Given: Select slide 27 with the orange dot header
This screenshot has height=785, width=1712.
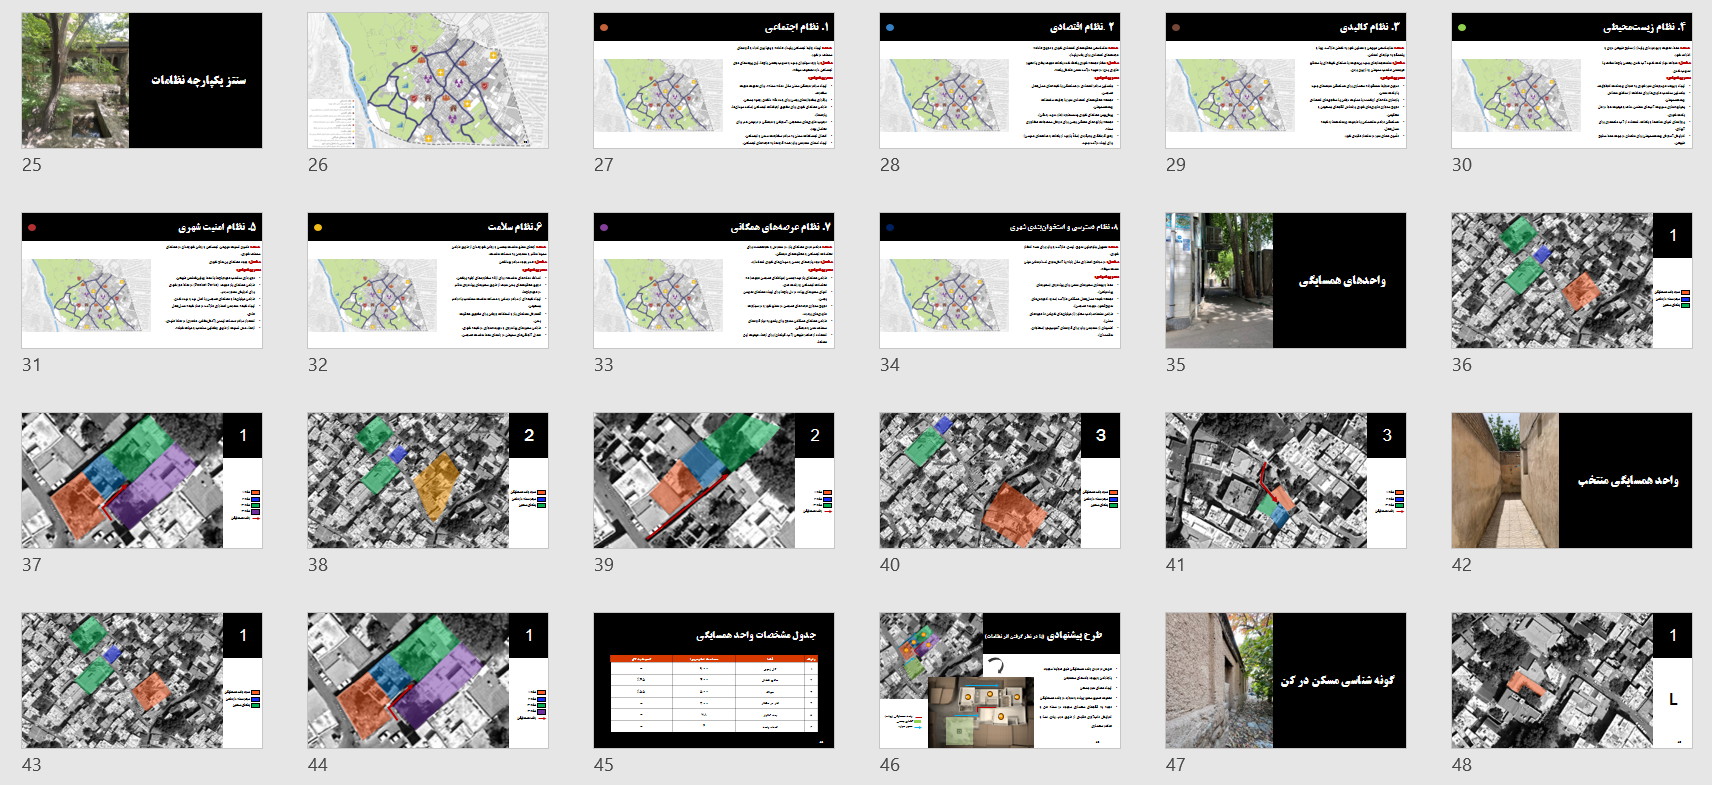Looking at the screenshot, I should tap(714, 80).
